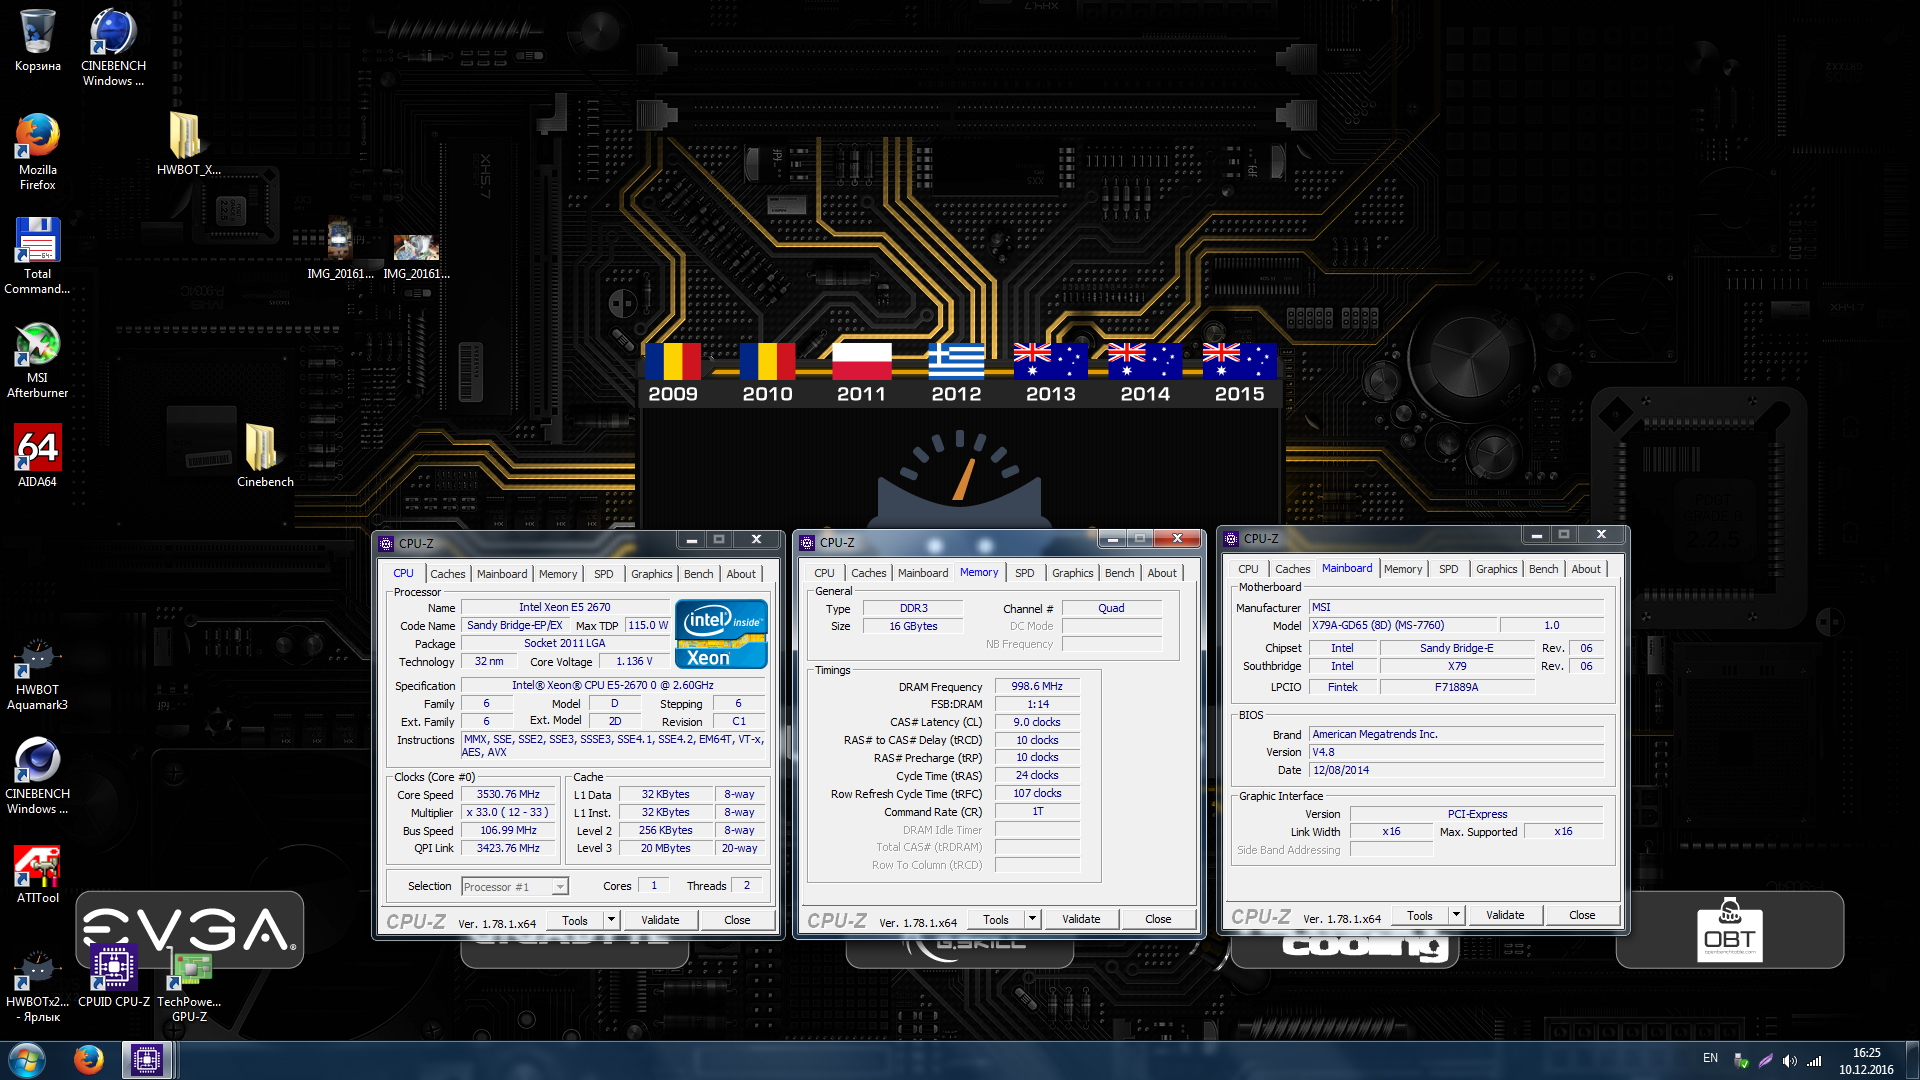Screen dimensions: 1920x1080
Task: Select the CPU-Z taskbar button
Action: [x=147, y=1060]
